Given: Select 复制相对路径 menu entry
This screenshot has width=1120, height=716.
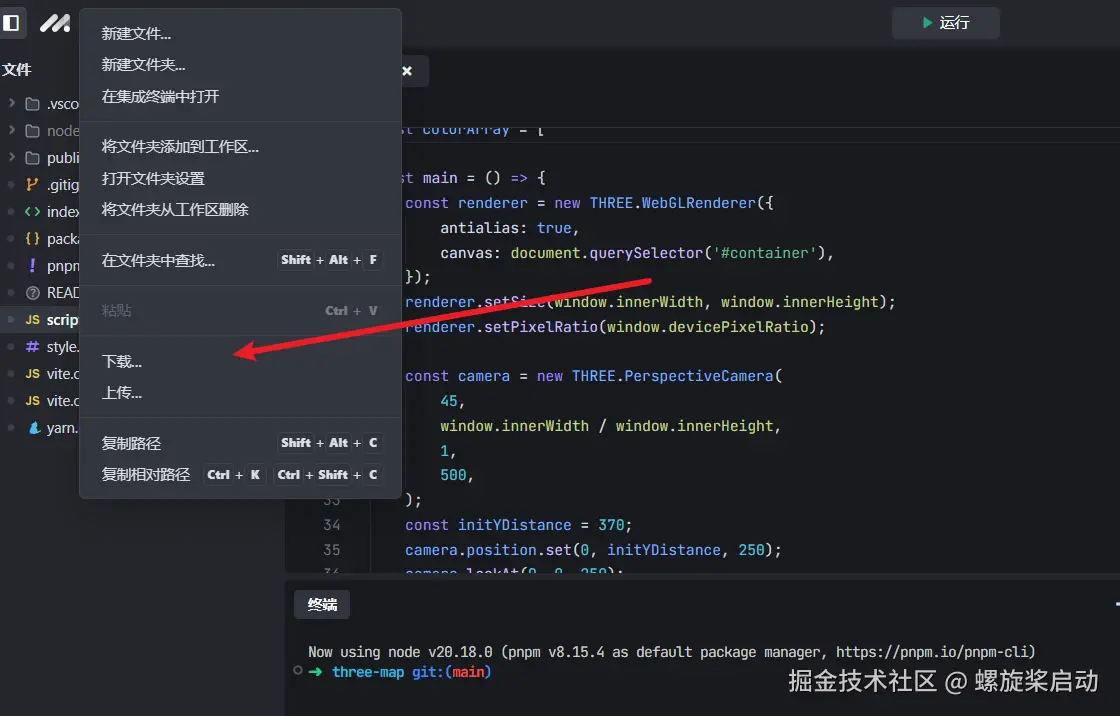Looking at the screenshot, I should pos(240,474).
